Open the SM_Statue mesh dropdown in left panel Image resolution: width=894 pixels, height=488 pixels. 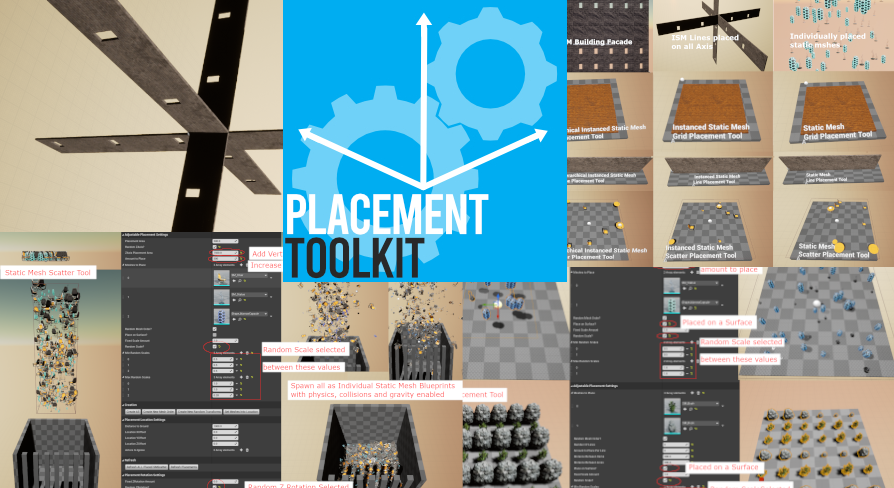249,295
